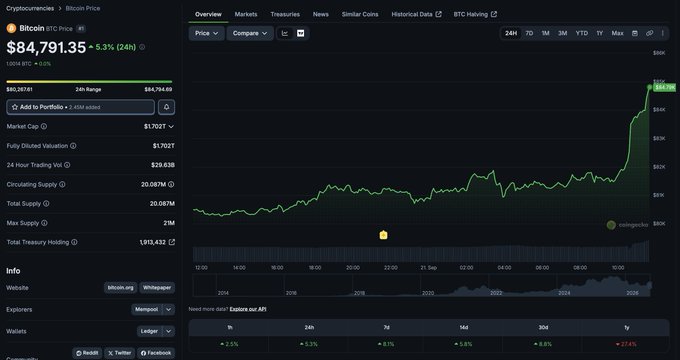Open the Ledger wallet link
The image size is (680, 360).
point(149,331)
